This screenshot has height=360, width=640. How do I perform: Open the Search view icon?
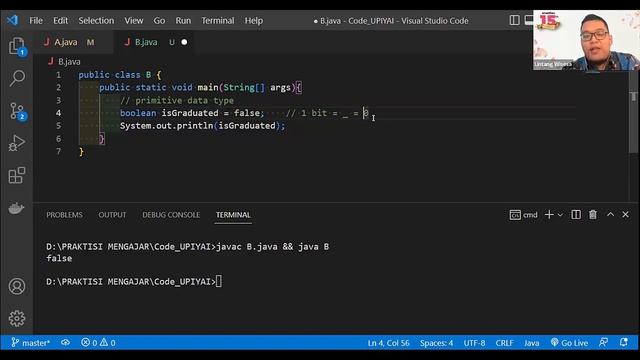[x=17, y=78]
